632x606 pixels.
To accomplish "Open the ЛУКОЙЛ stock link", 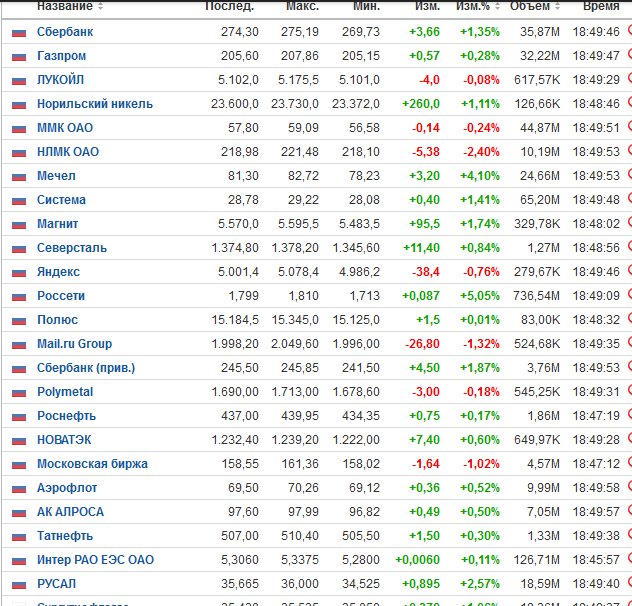I will [60, 80].
